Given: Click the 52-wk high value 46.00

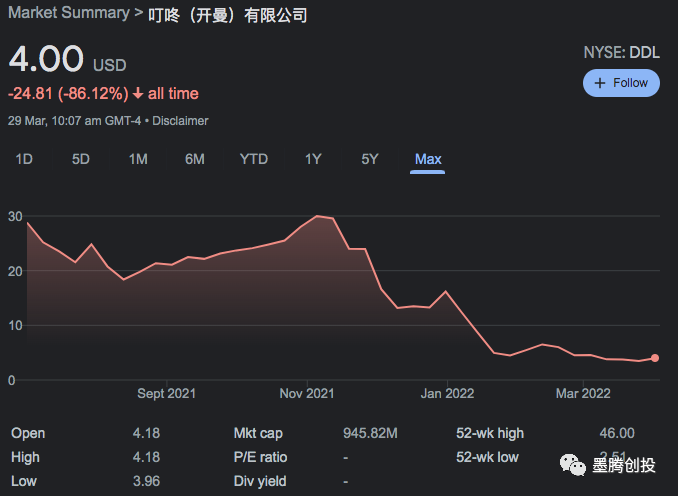Looking at the screenshot, I should coord(616,433).
